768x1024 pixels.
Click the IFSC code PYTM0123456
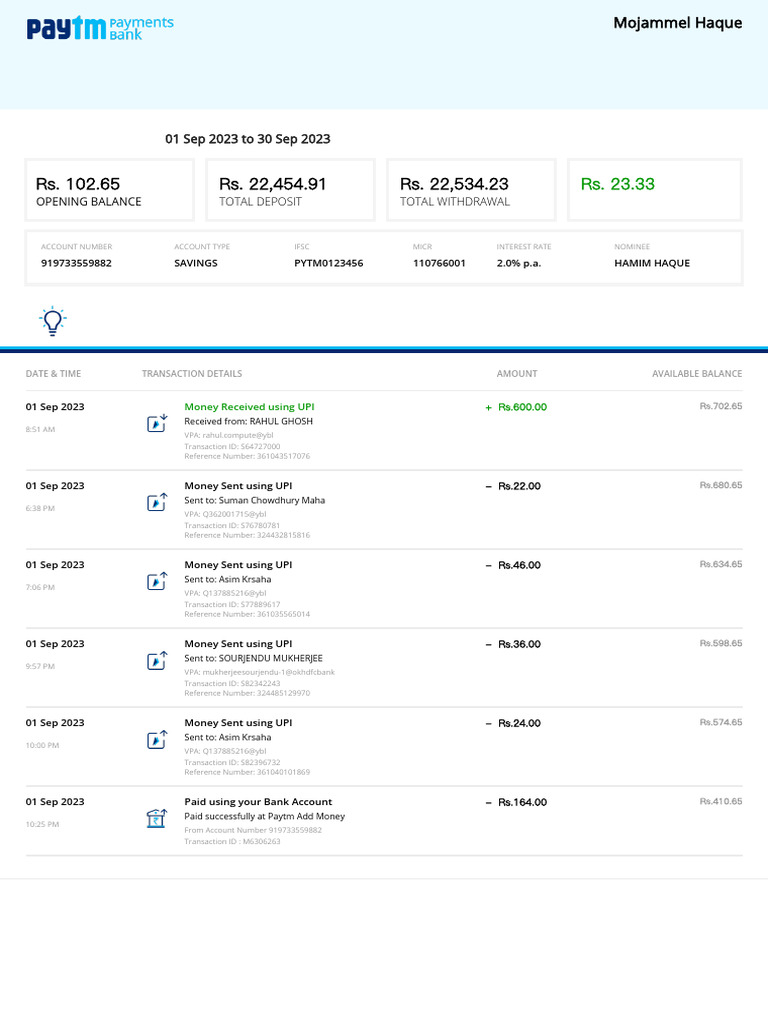click(x=328, y=263)
